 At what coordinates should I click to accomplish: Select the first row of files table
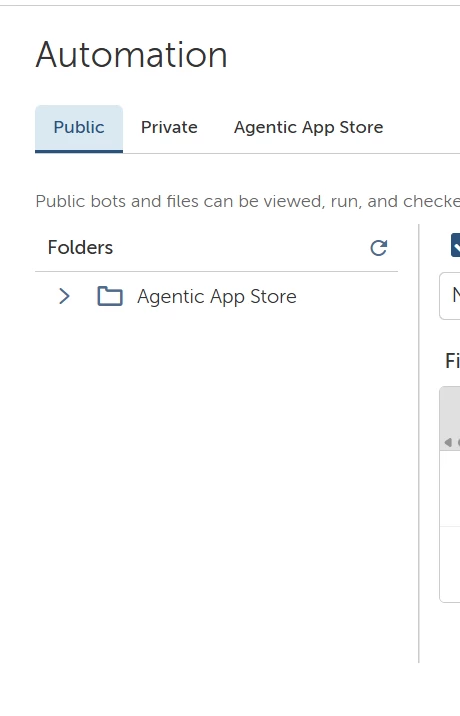[x=450, y=489]
